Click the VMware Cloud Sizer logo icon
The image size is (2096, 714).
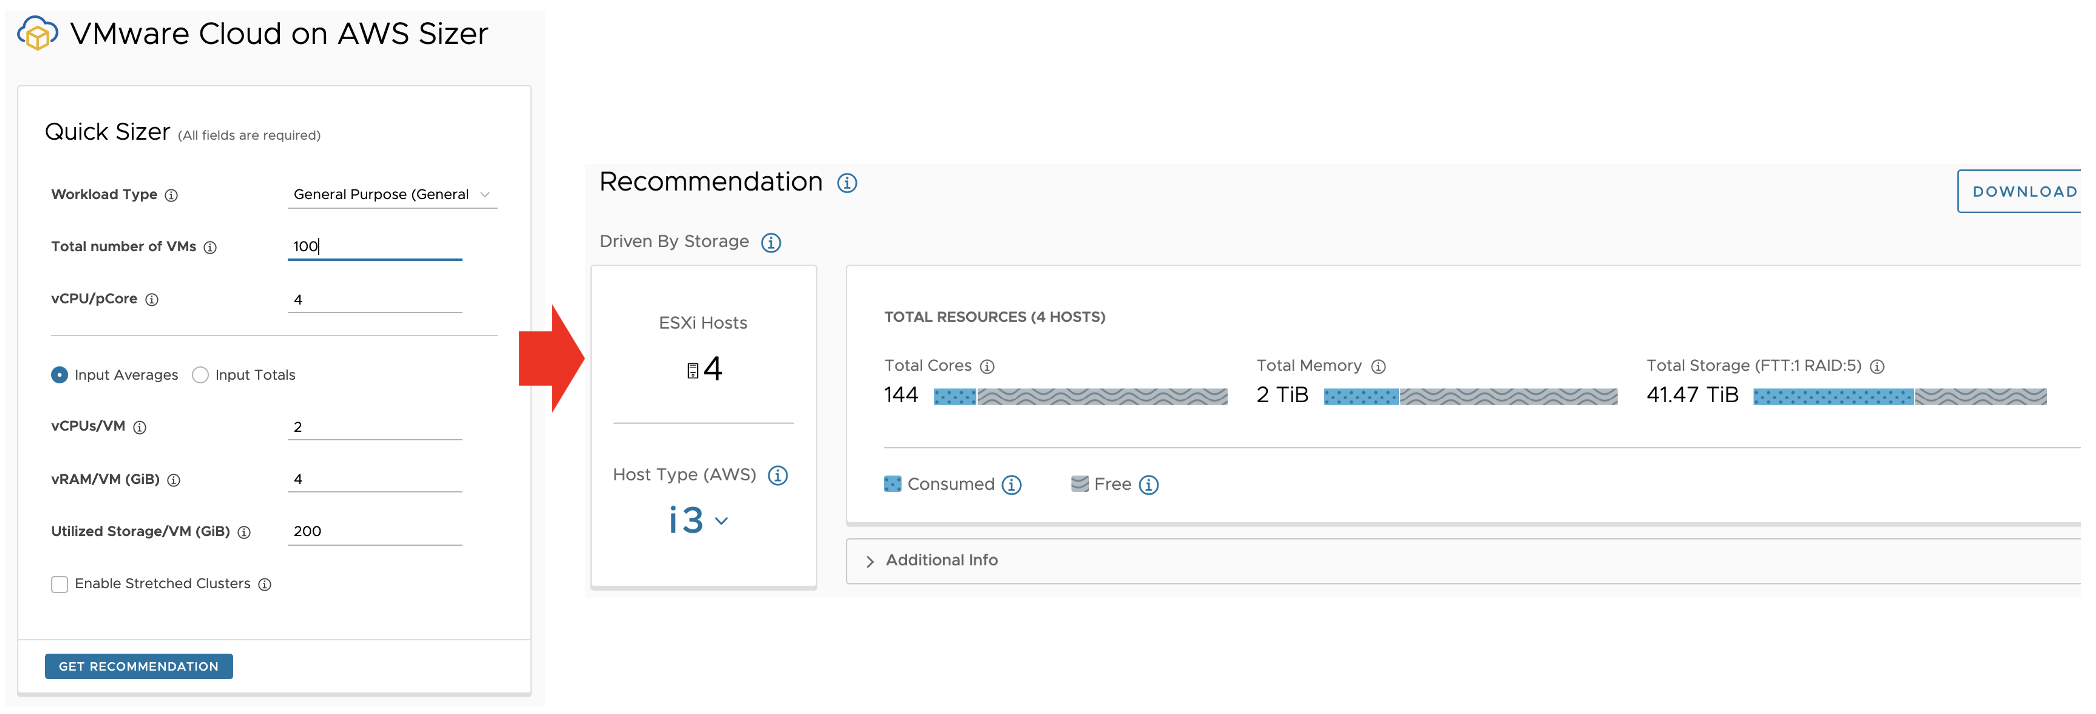[37, 33]
